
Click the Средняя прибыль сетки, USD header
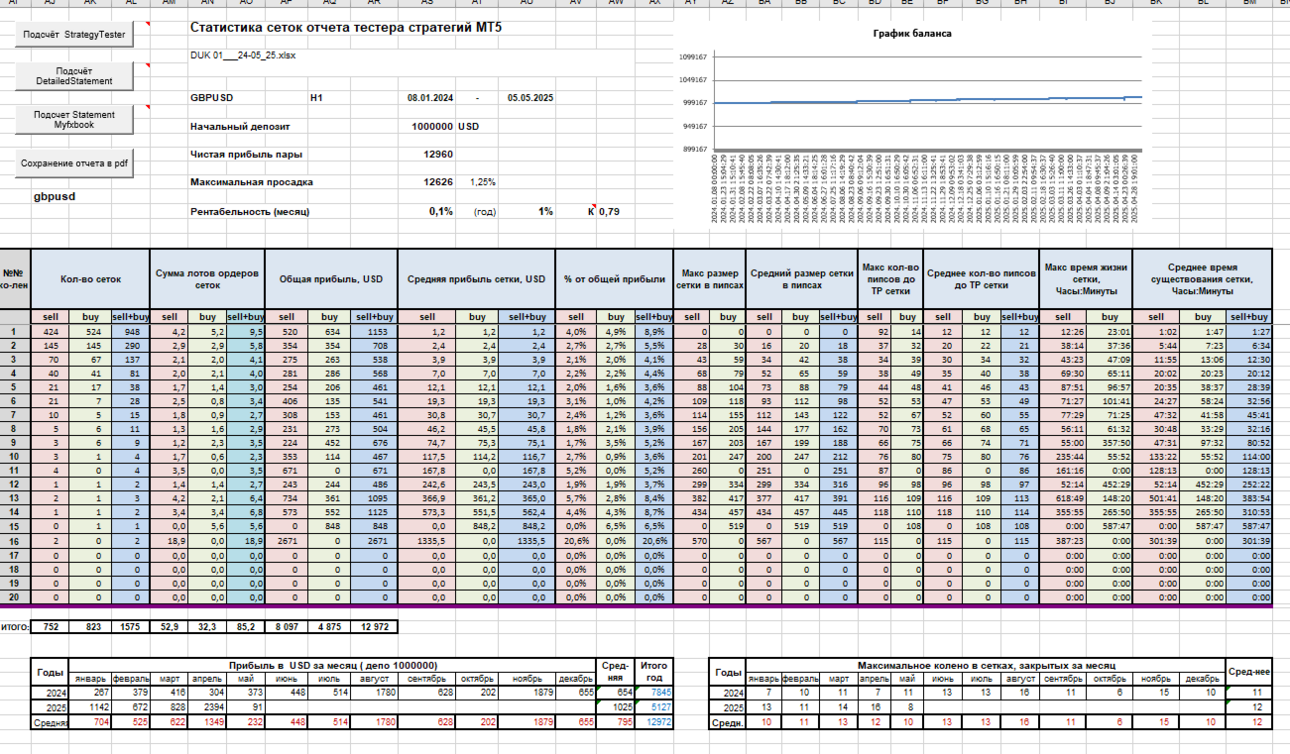coord(476,279)
